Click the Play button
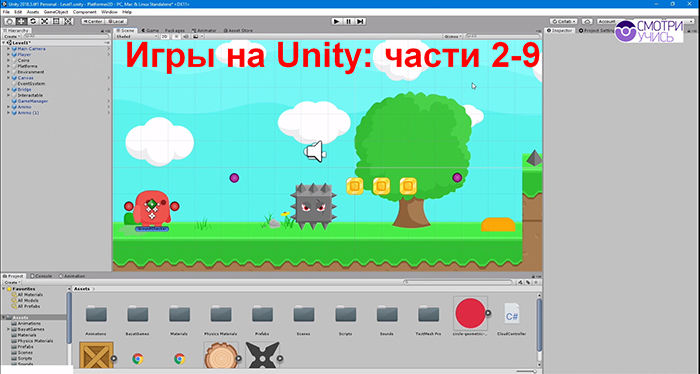 [337, 21]
